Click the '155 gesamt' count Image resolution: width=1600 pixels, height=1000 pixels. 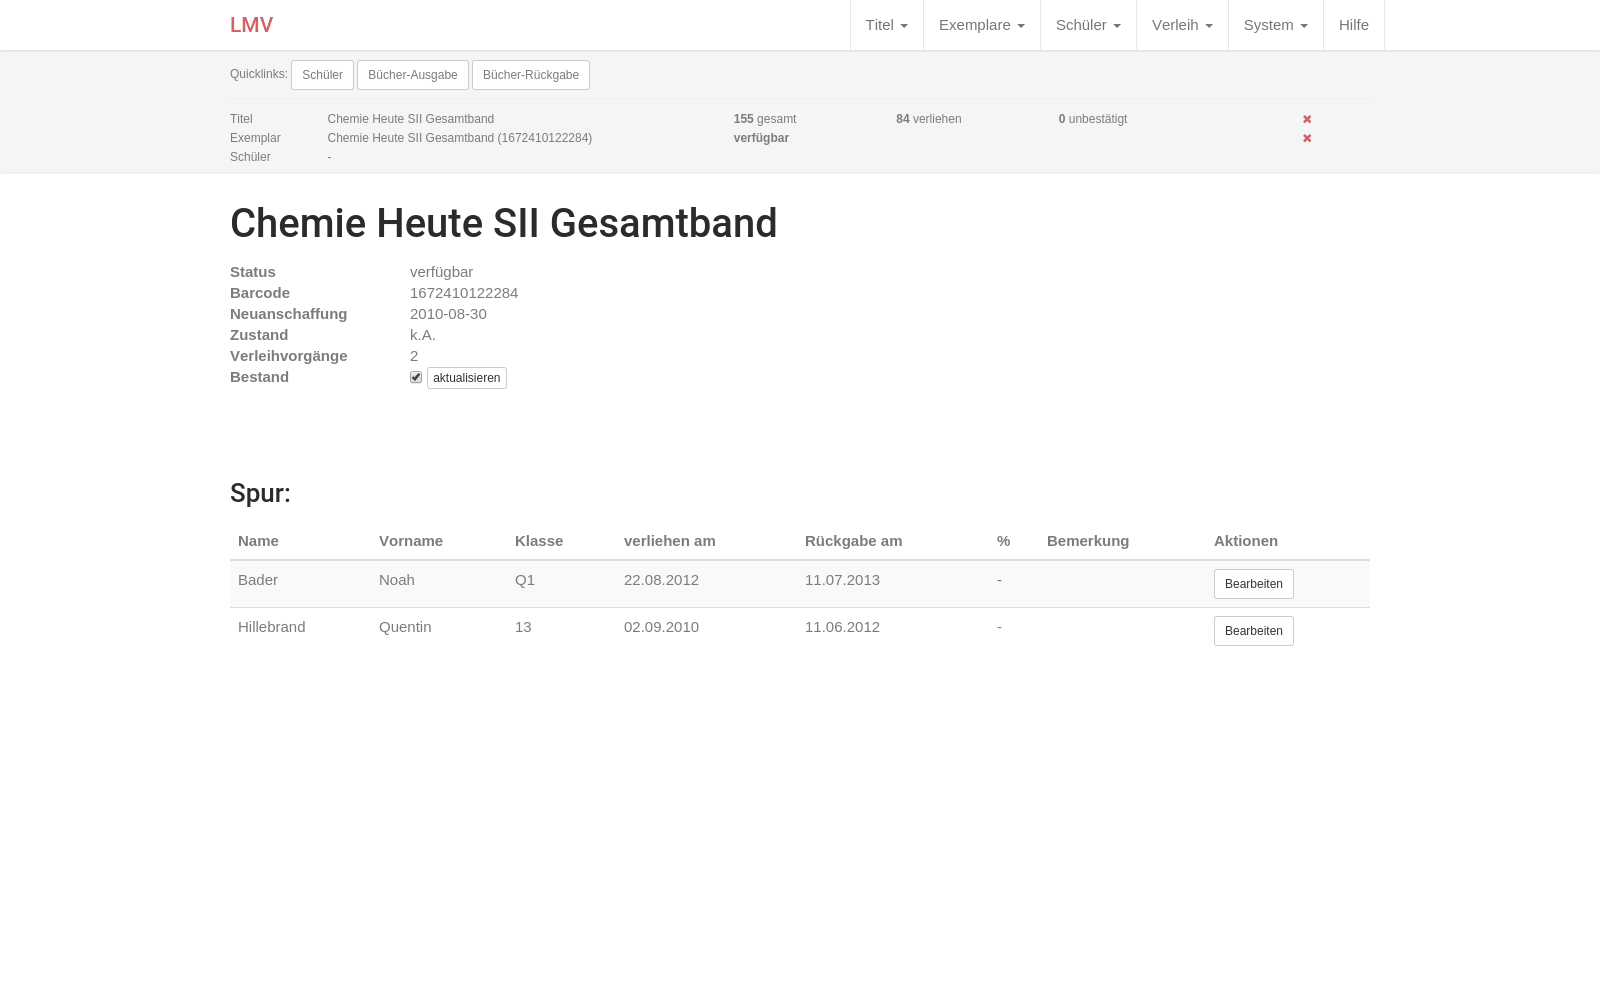(x=765, y=119)
